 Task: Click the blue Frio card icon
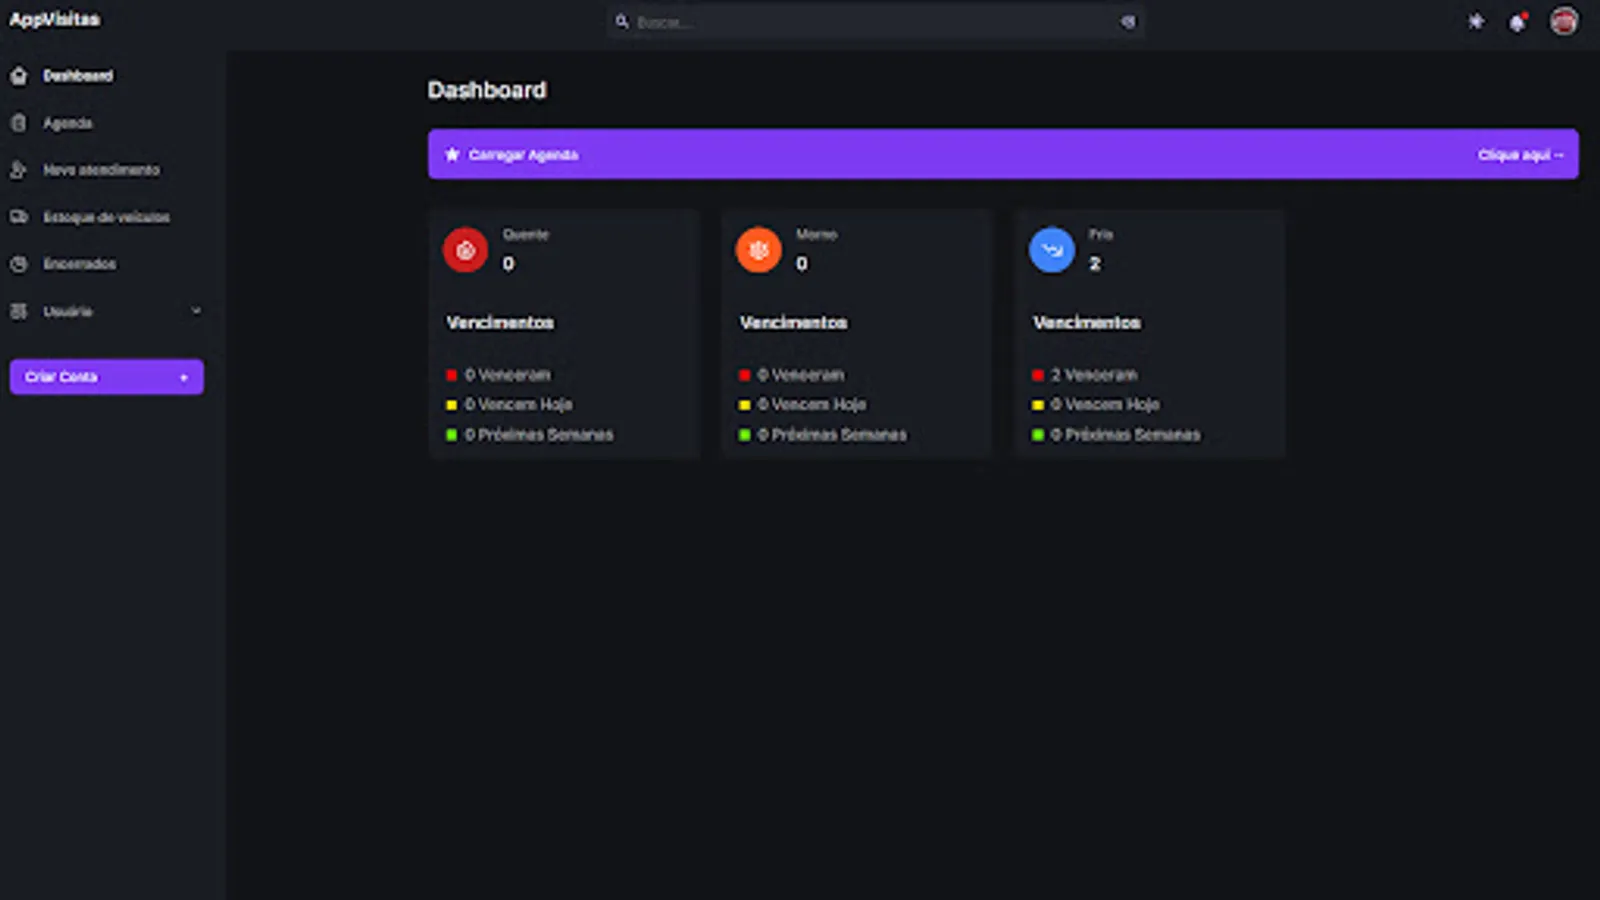[1052, 250]
